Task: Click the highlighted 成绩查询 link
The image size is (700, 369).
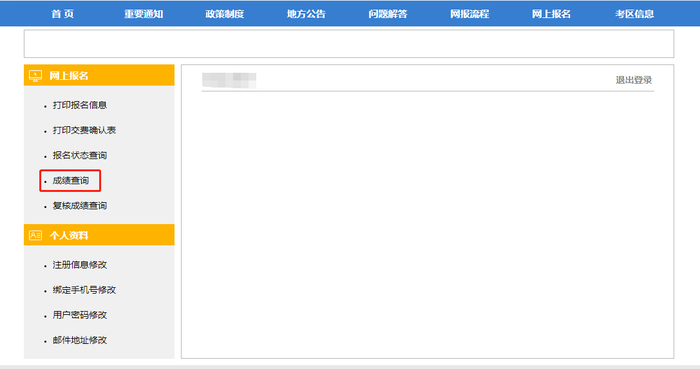Action: 71,181
